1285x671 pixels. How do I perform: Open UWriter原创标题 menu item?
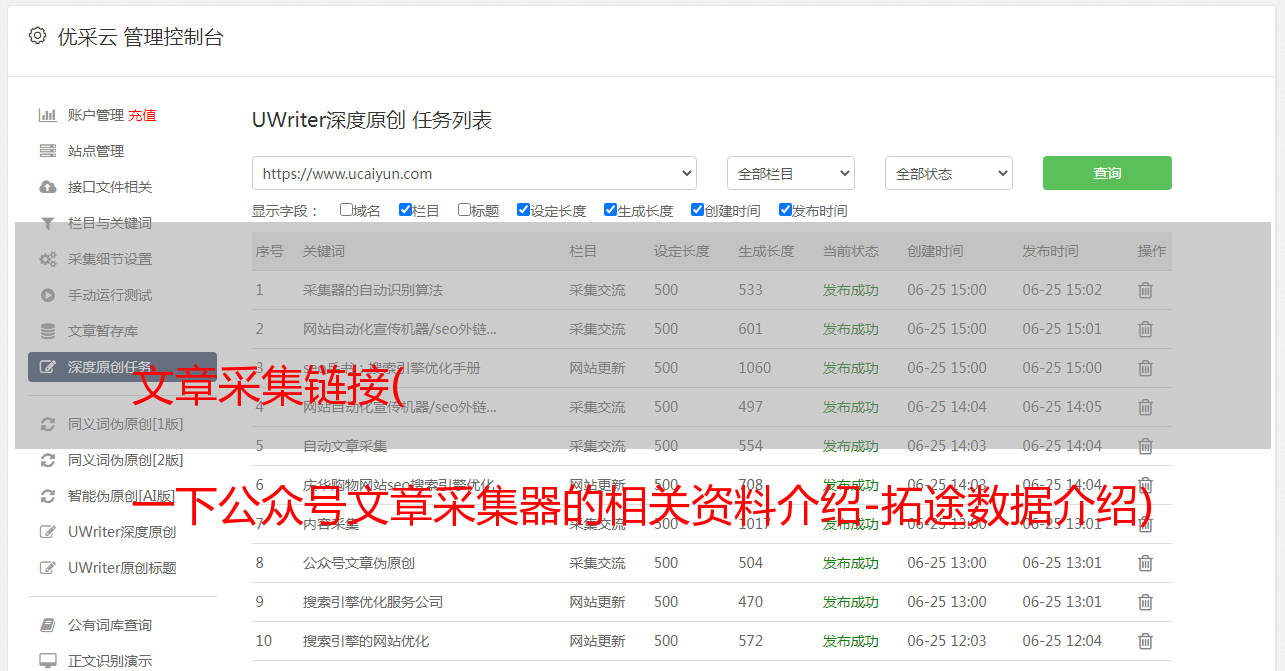tap(122, 568)
